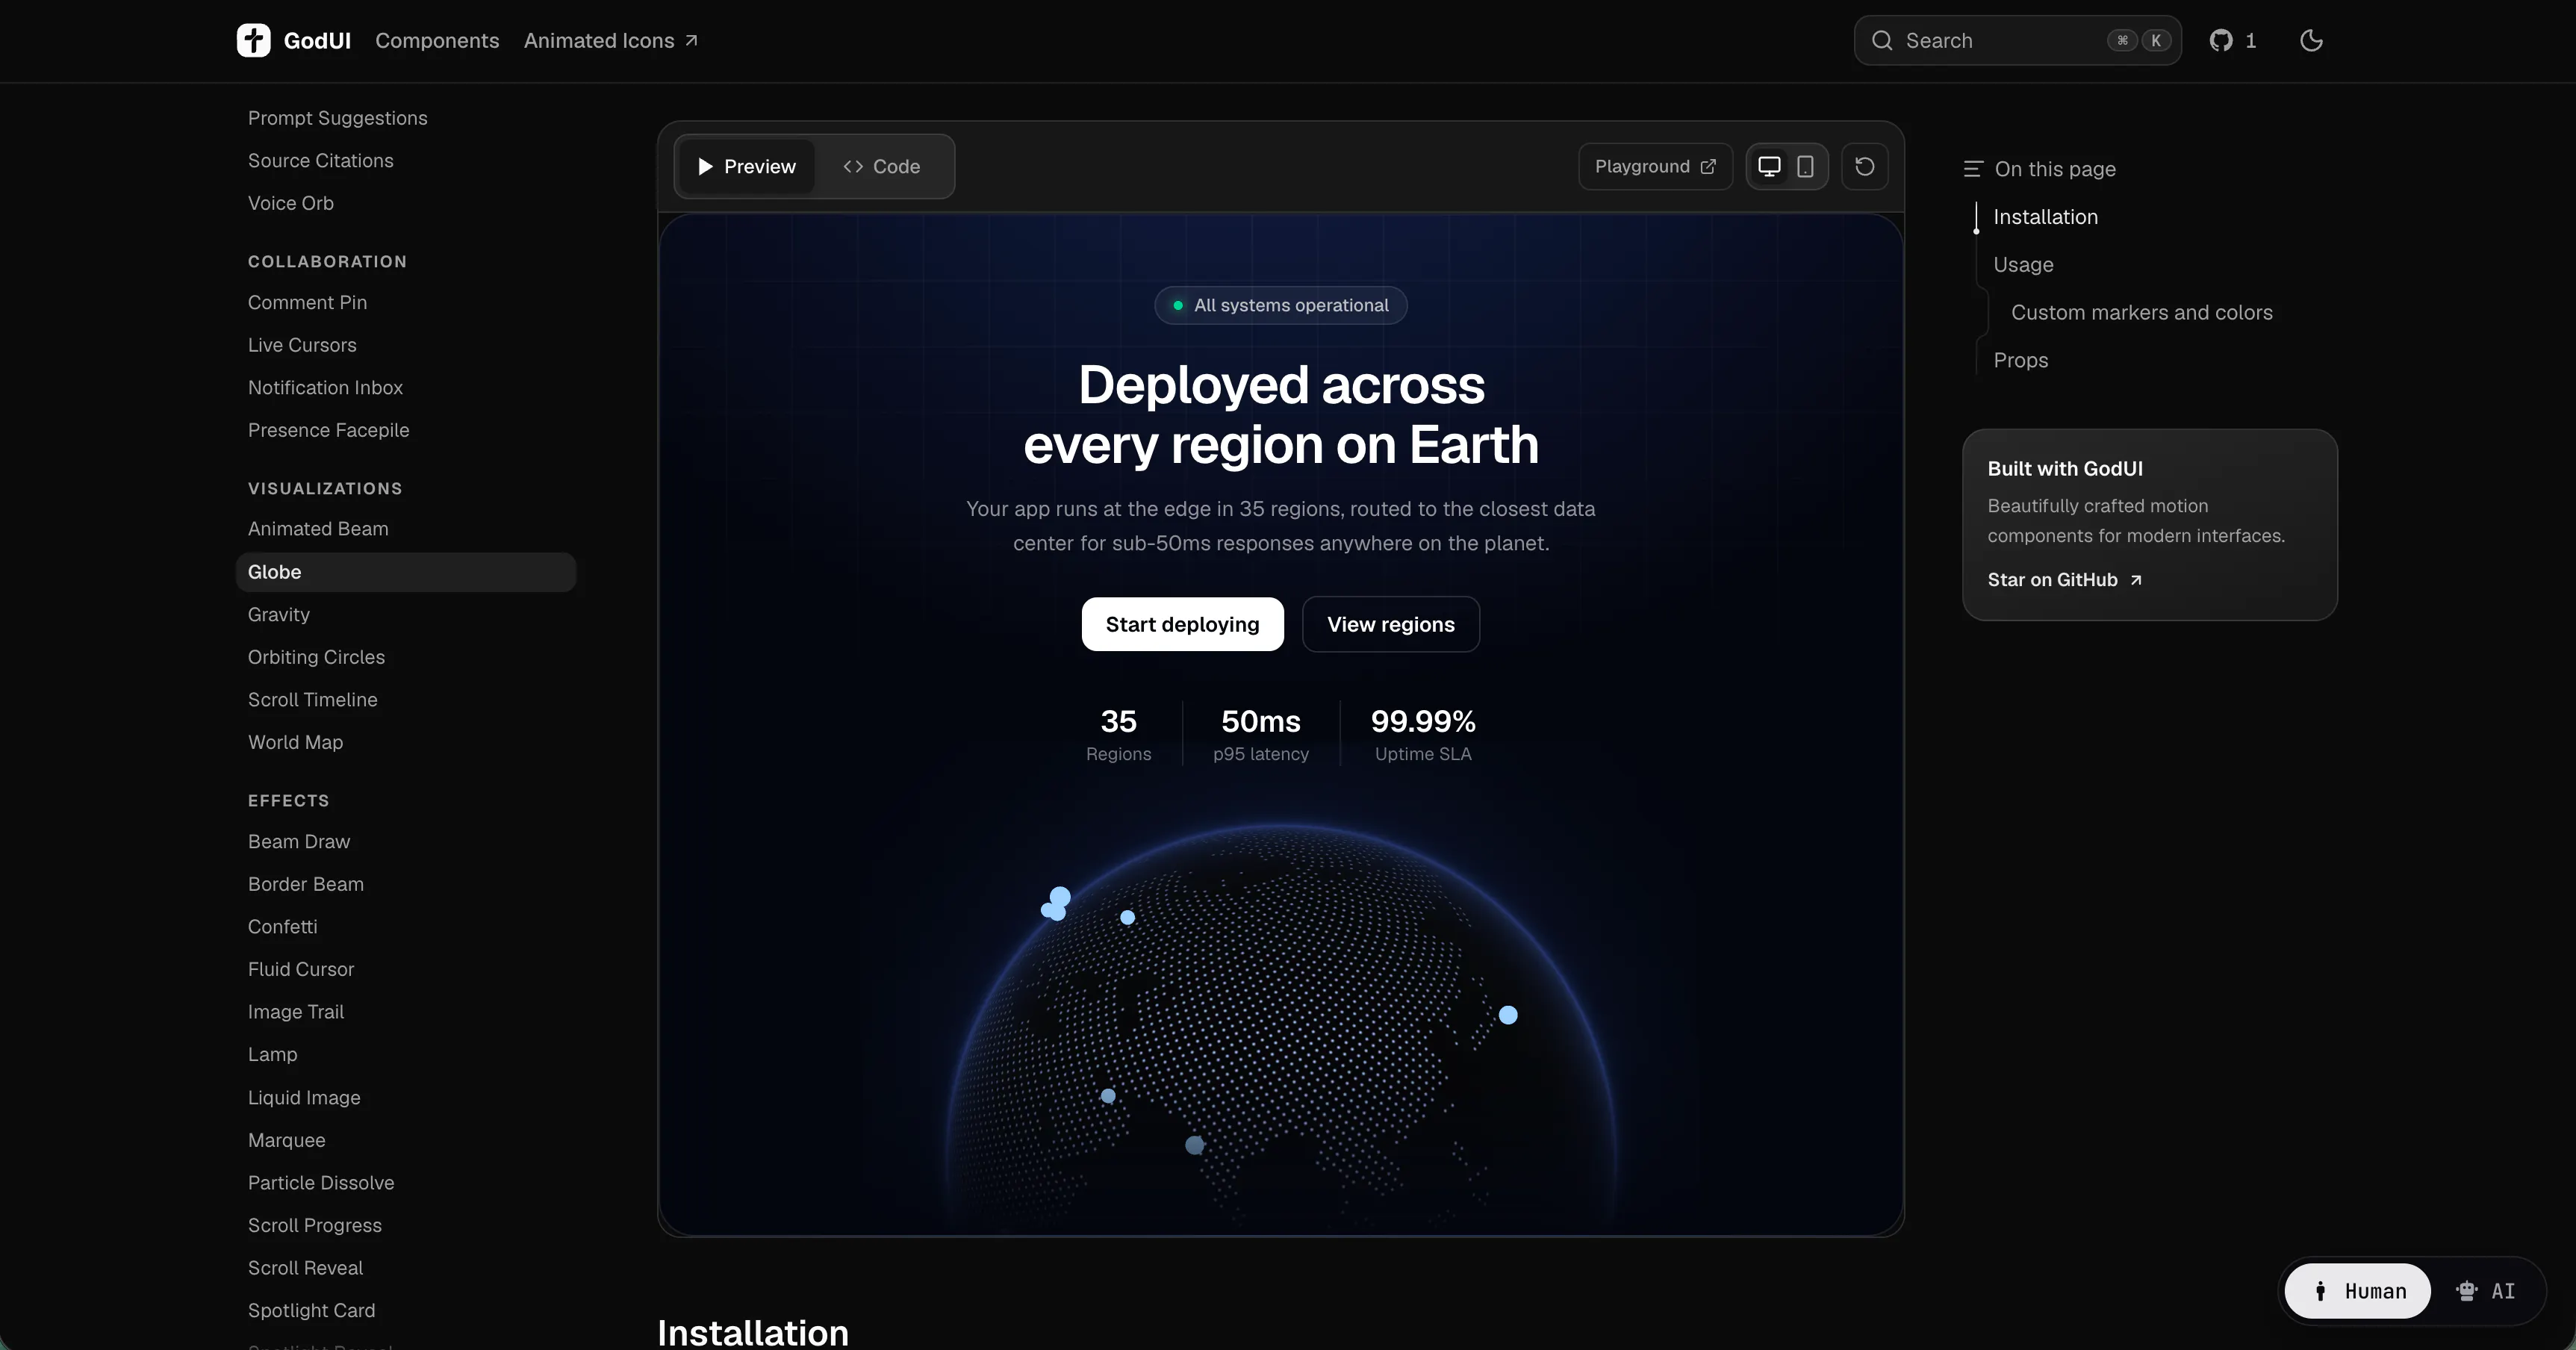The width and height of the screenshot is (2576, 1350).
Task: Open World Map in sidebar
Action: coord(295,742)
